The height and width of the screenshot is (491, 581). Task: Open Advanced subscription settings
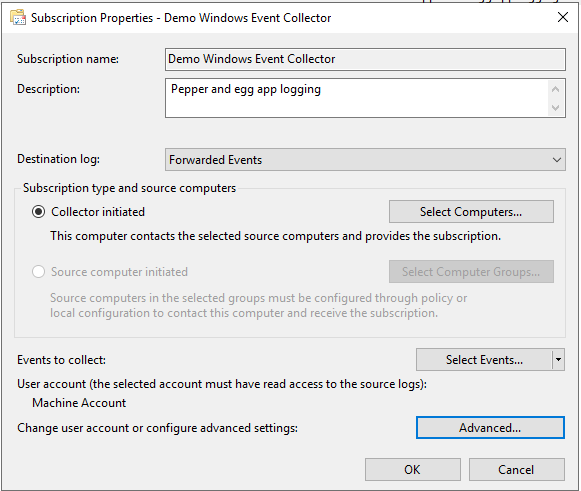pos(490,428)
